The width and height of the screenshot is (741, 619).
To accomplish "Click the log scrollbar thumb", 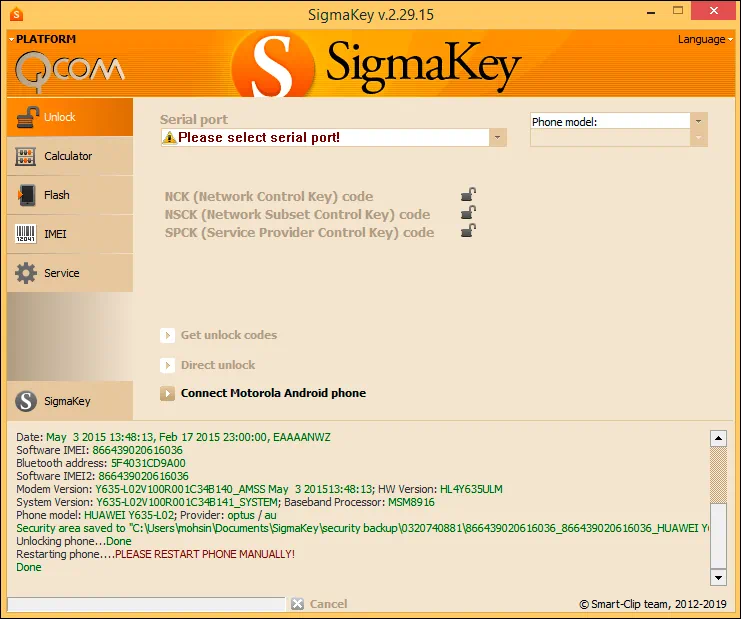I will (718, 535).
